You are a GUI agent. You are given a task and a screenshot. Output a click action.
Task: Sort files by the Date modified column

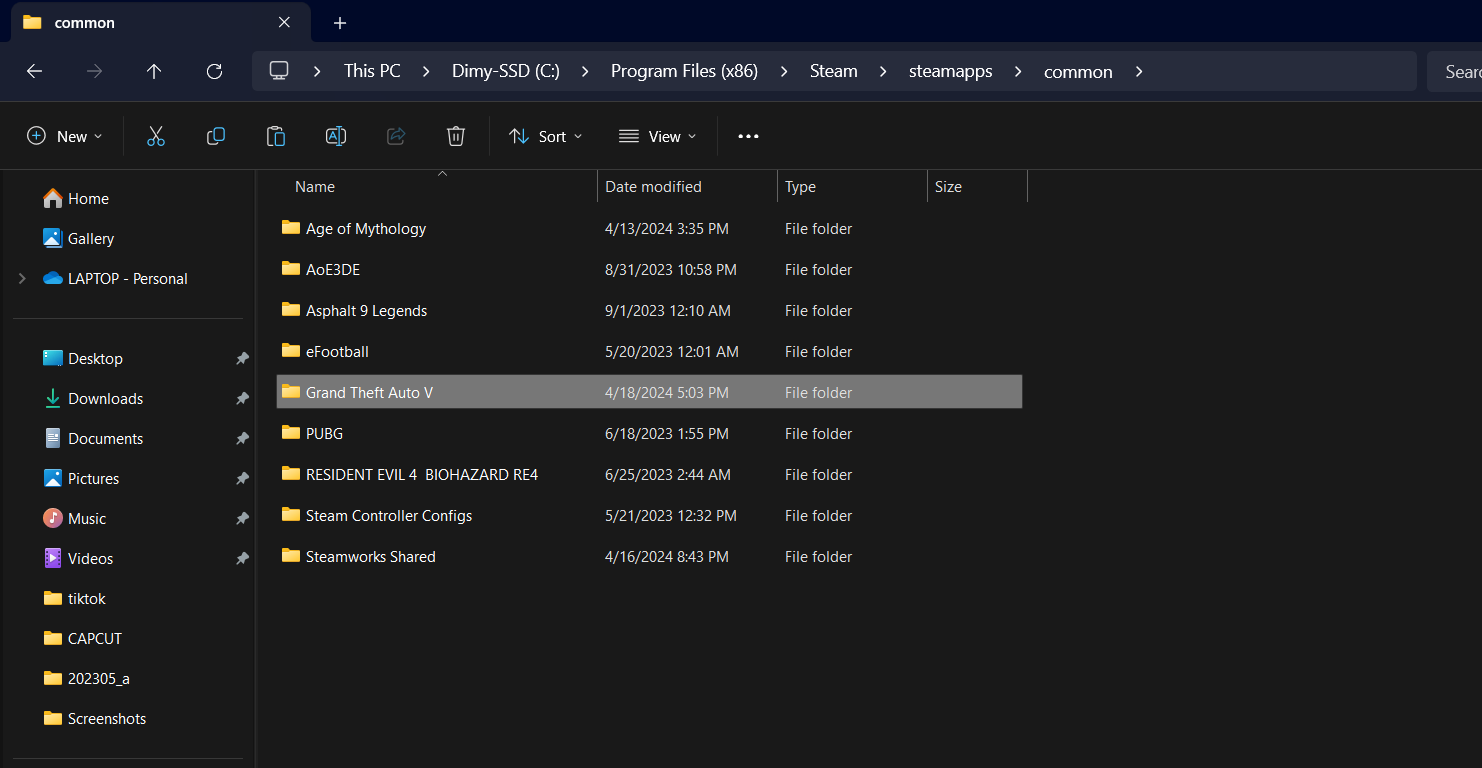tap(652, 186)
